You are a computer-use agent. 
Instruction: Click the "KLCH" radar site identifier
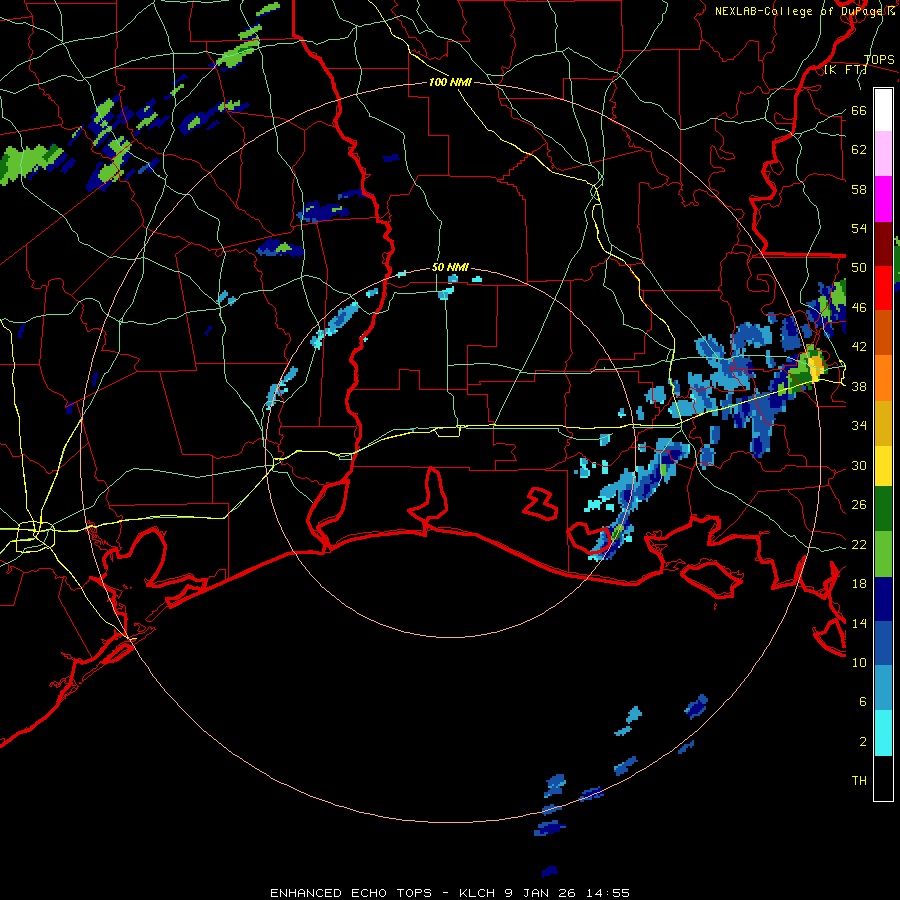[478, 893]
